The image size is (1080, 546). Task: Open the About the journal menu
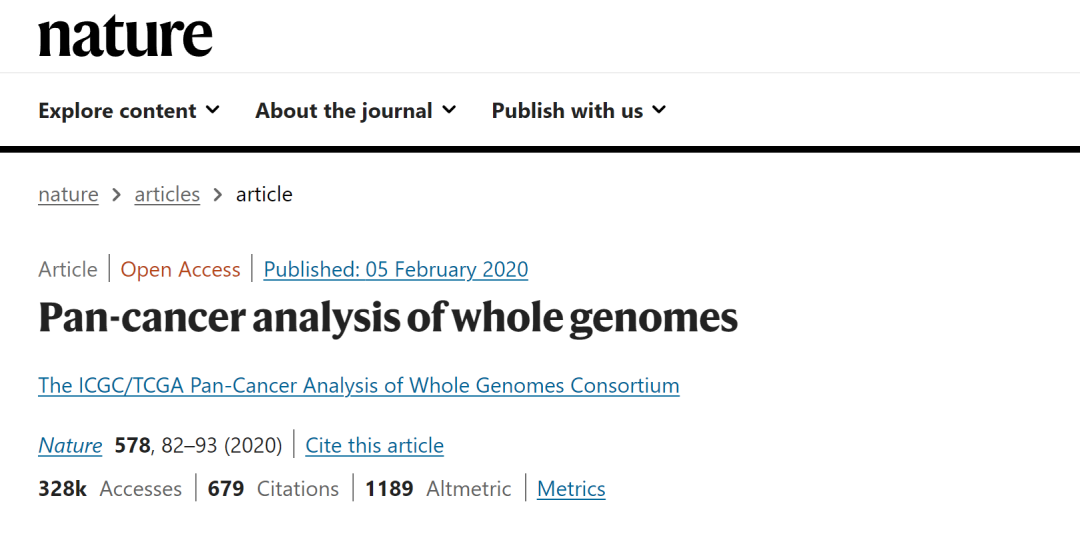click(x=355, y=110)
